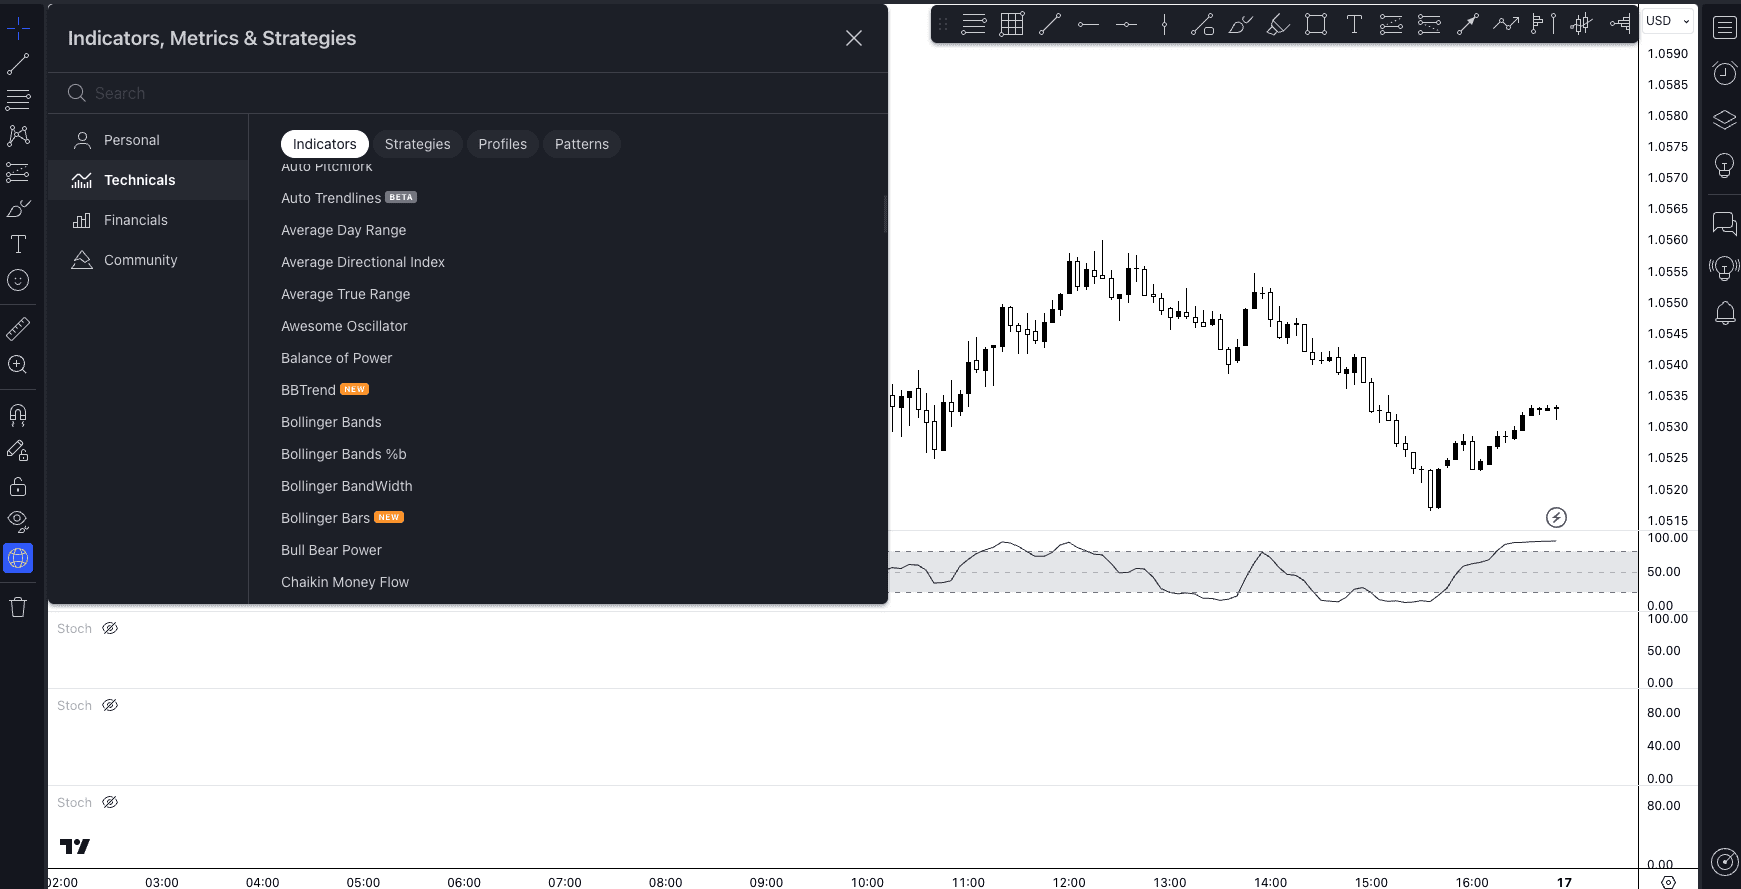
Task: Select the trend line tool in left sidebar
Action: [x=18, y=64]
